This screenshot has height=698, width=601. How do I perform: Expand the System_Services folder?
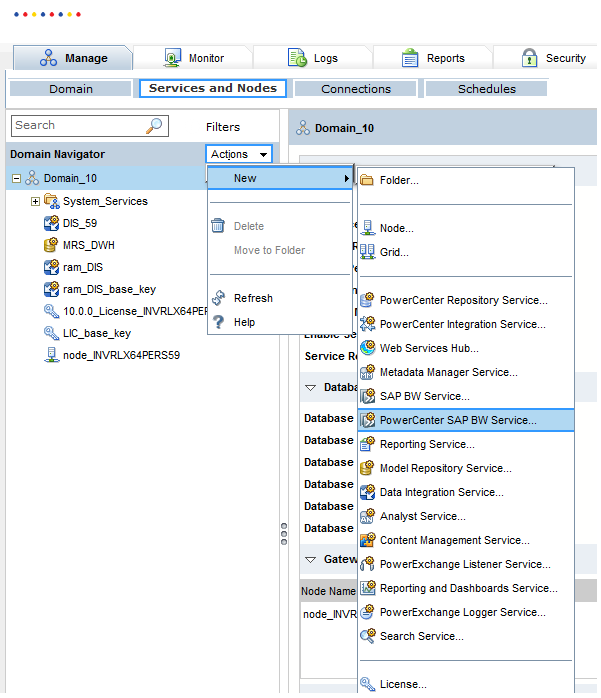[x=35, y=201]
